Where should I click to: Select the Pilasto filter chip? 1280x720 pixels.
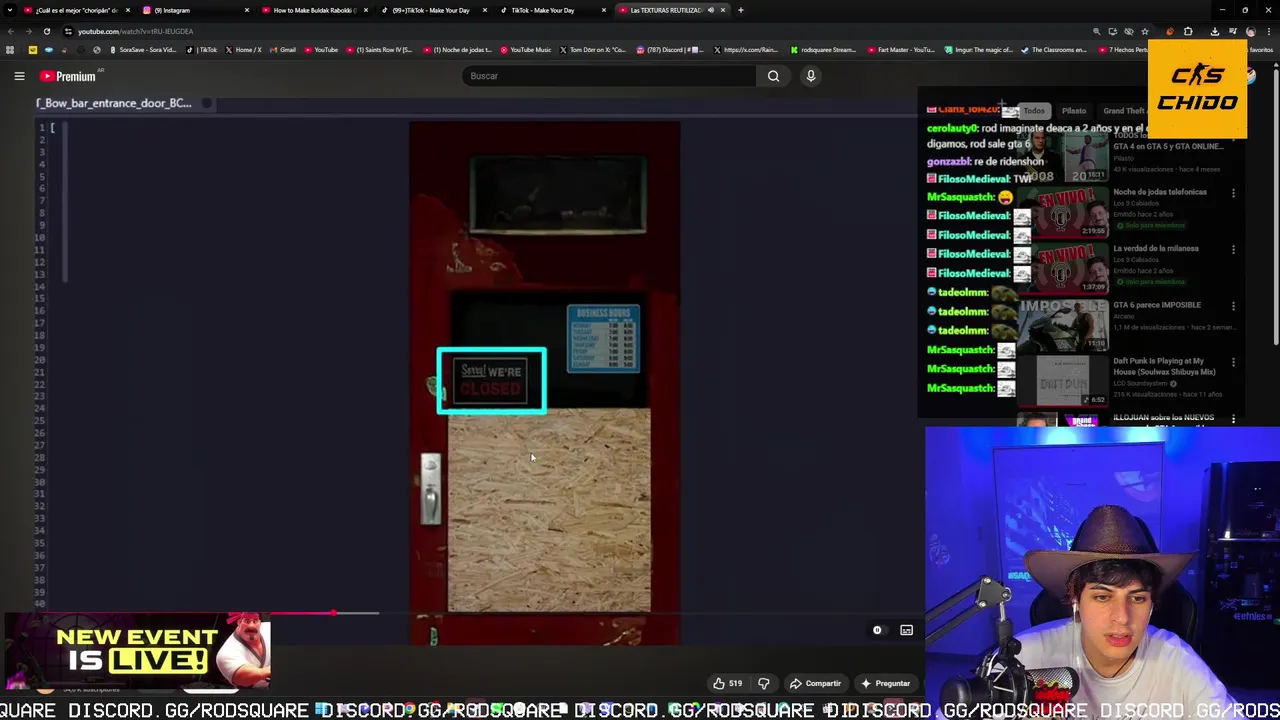coord(1074,111)
